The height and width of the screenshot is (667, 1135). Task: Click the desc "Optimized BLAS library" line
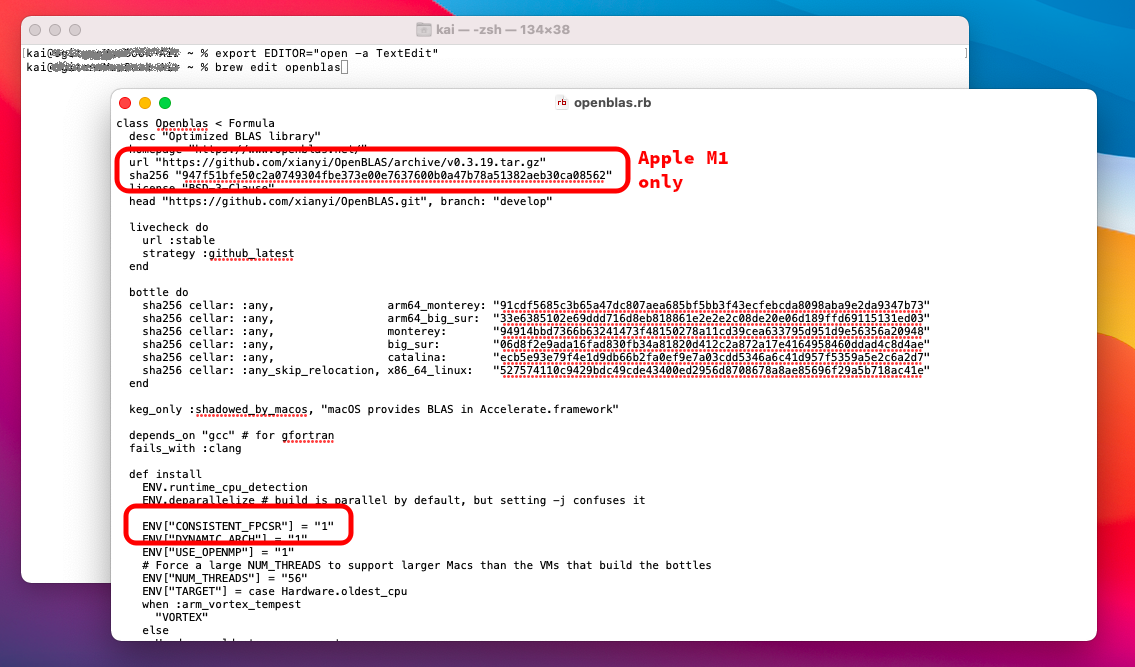click(x=225, y=136)
